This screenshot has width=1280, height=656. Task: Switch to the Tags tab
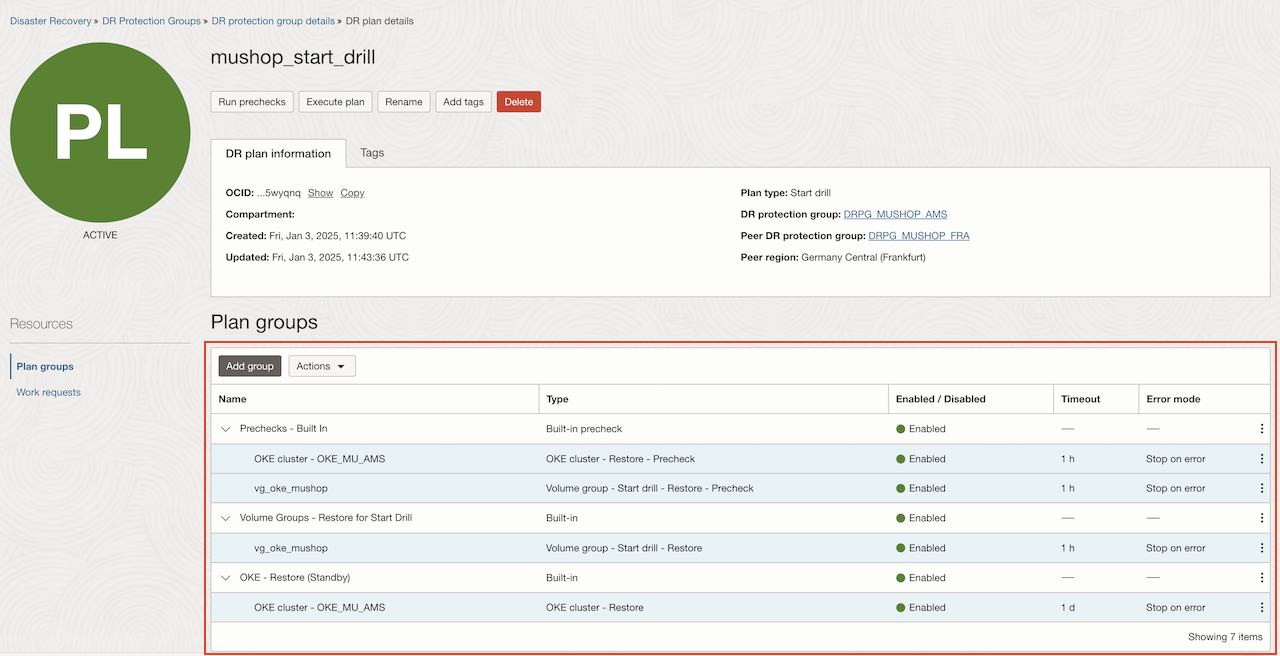(372, 153)
